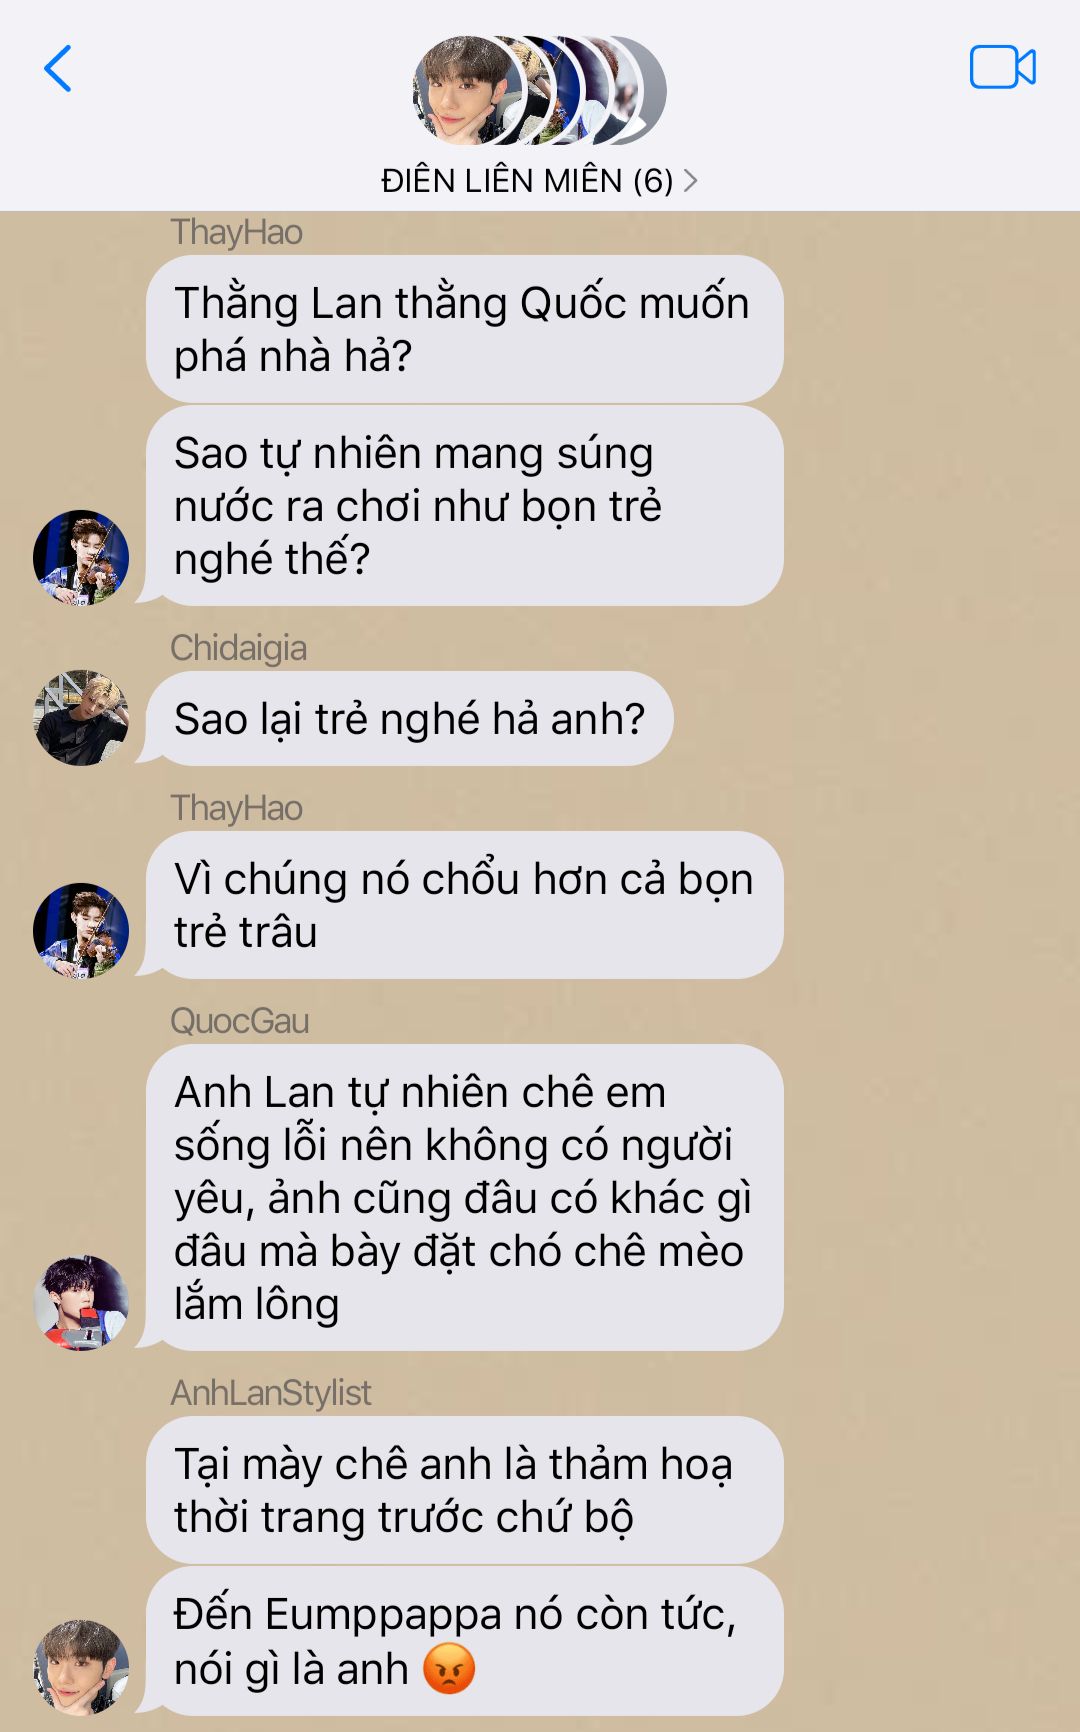Select message "Thằng Lan thằng Quốc muốn phá nhà hả?"
The width and height of the screenshot is (1080, 1732).
pos(465,329)
